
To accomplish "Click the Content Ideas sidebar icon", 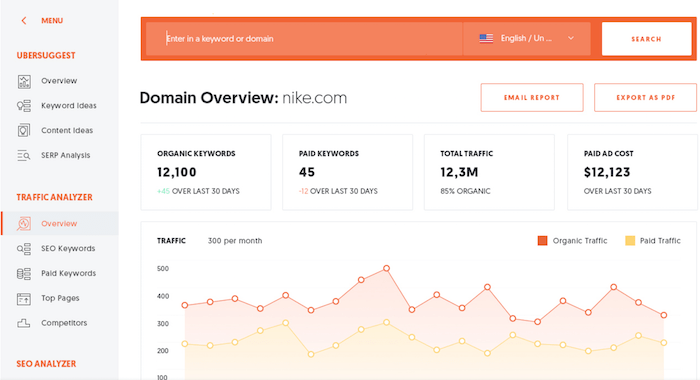I will click(x=24, y=130).
